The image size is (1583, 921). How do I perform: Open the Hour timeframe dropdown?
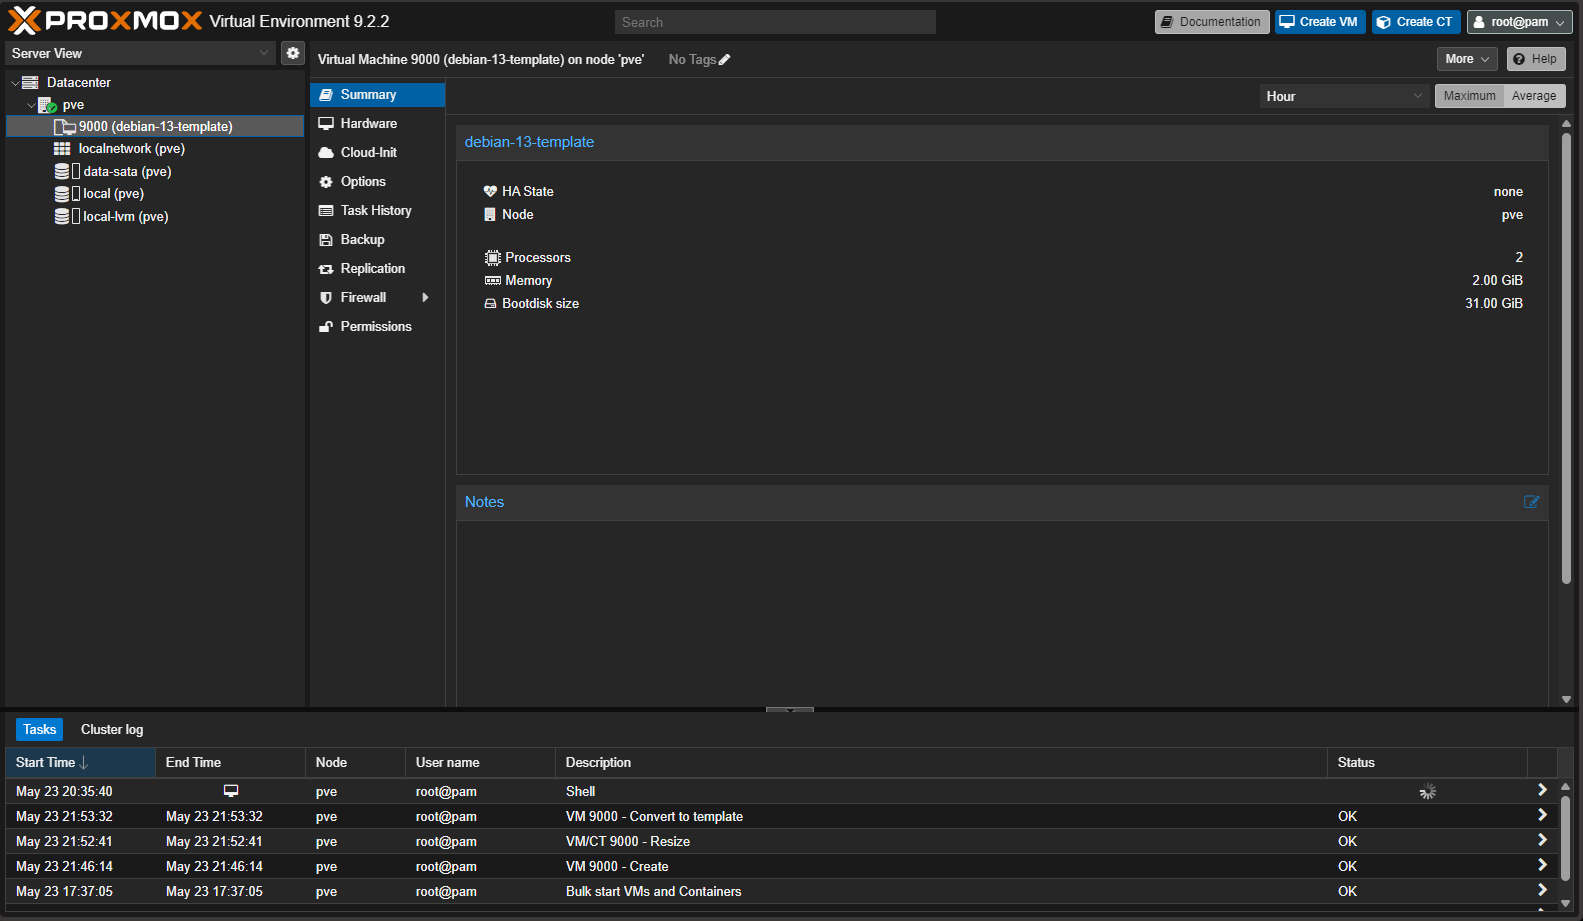[1345, 96]
